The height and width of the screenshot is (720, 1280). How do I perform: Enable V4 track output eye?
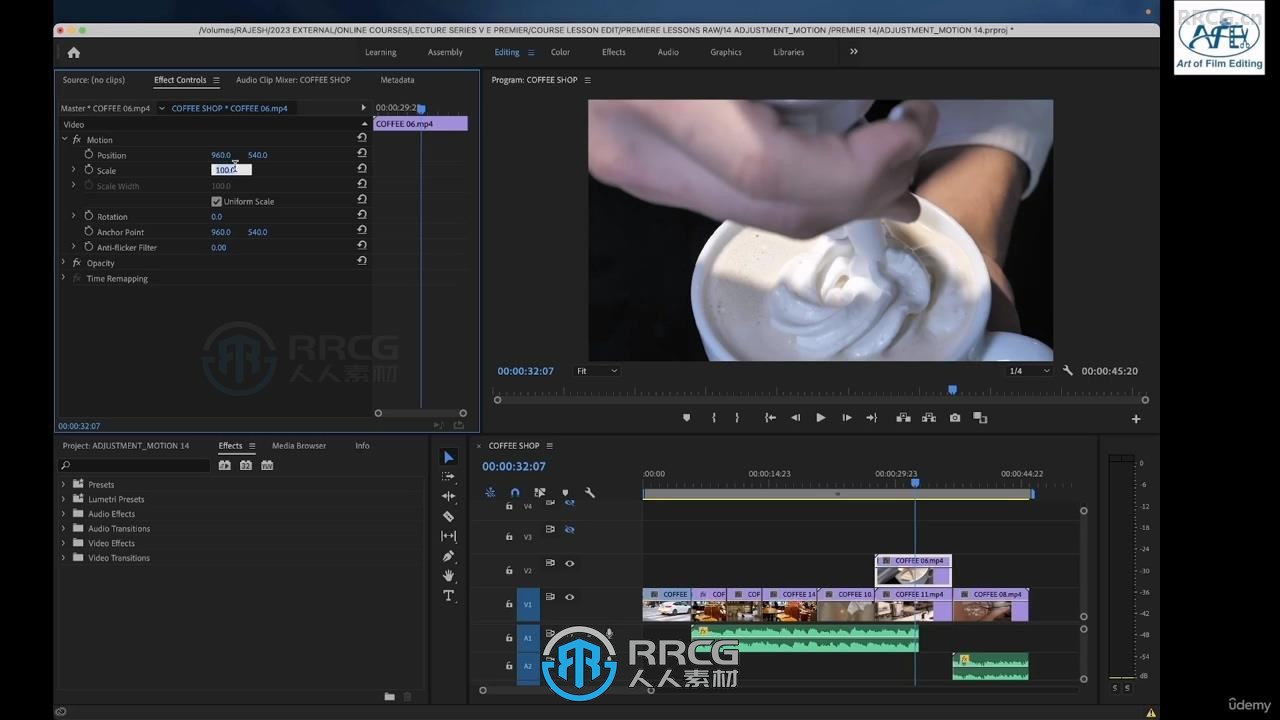(x=569, y=503)
